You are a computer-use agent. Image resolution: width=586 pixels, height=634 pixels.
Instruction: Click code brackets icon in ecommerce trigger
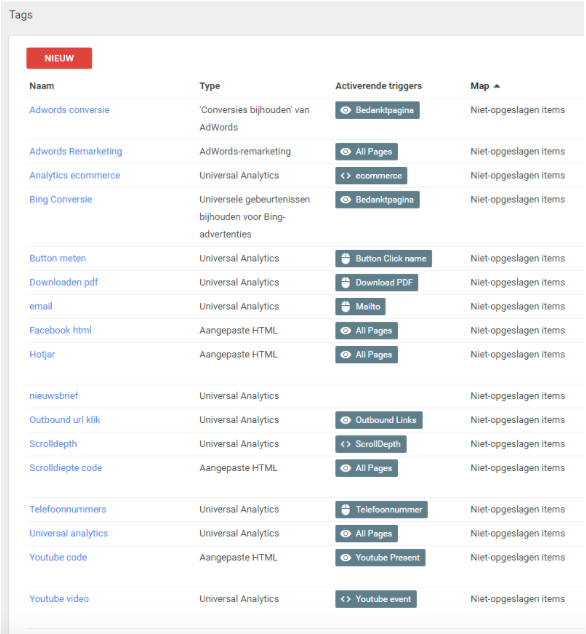(345, 176)
